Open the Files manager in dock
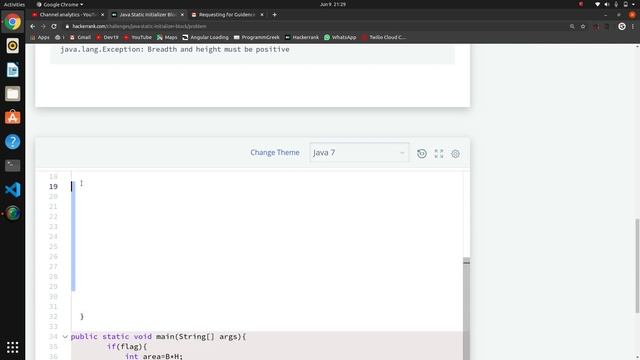The height and width of the screenshot is (360, 640). click(13, 94)
